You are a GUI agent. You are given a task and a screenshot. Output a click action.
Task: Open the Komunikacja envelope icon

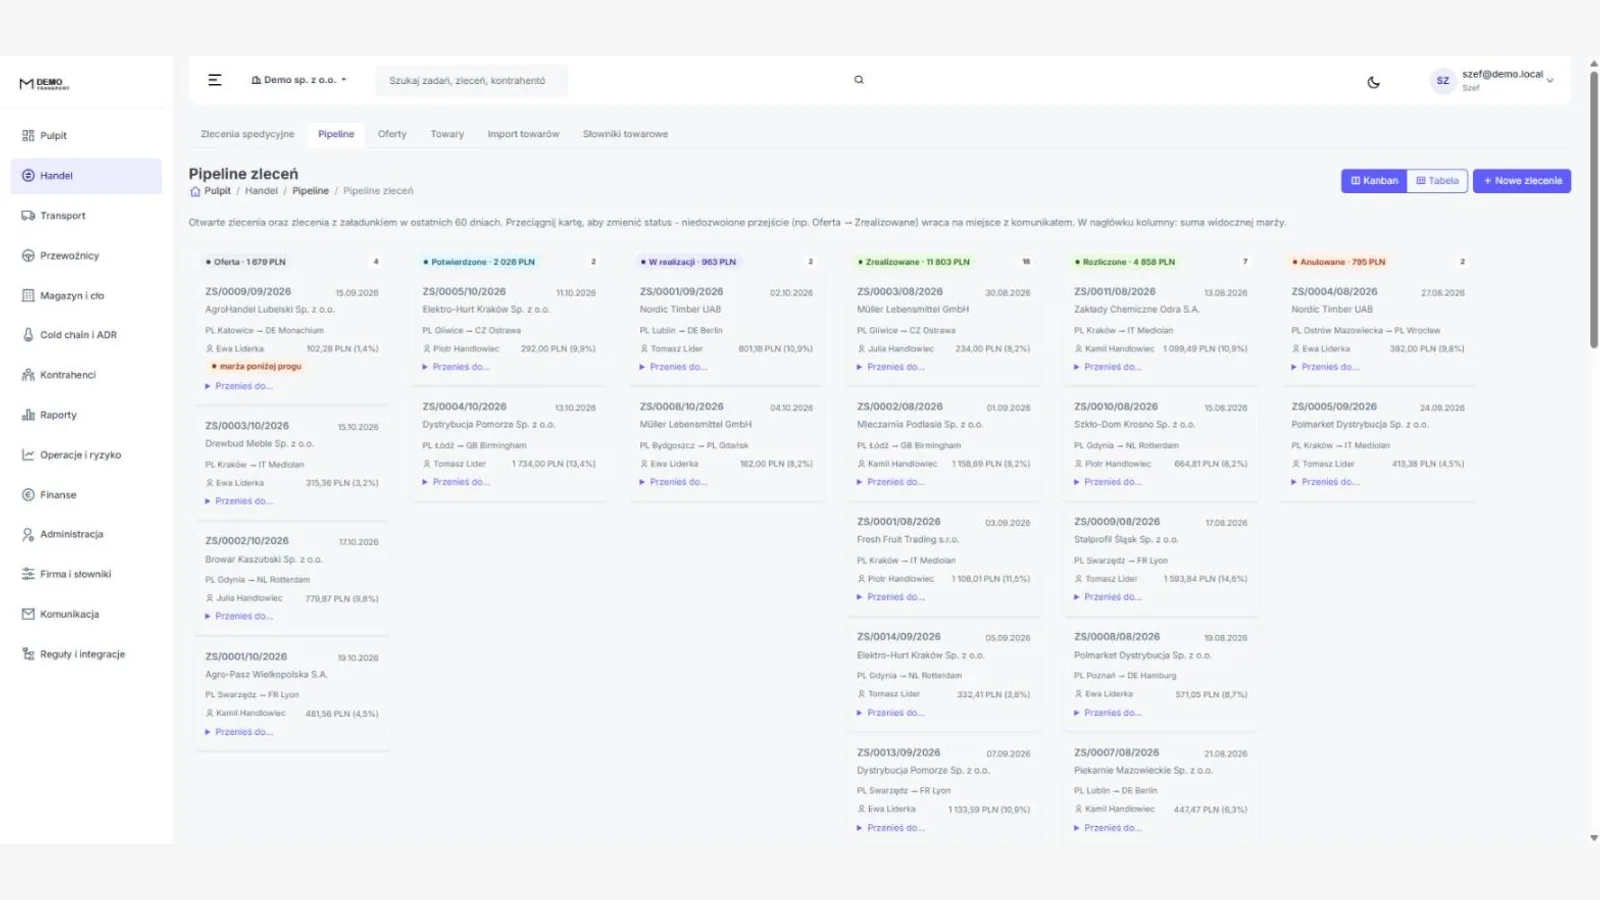tap(28, 614)
